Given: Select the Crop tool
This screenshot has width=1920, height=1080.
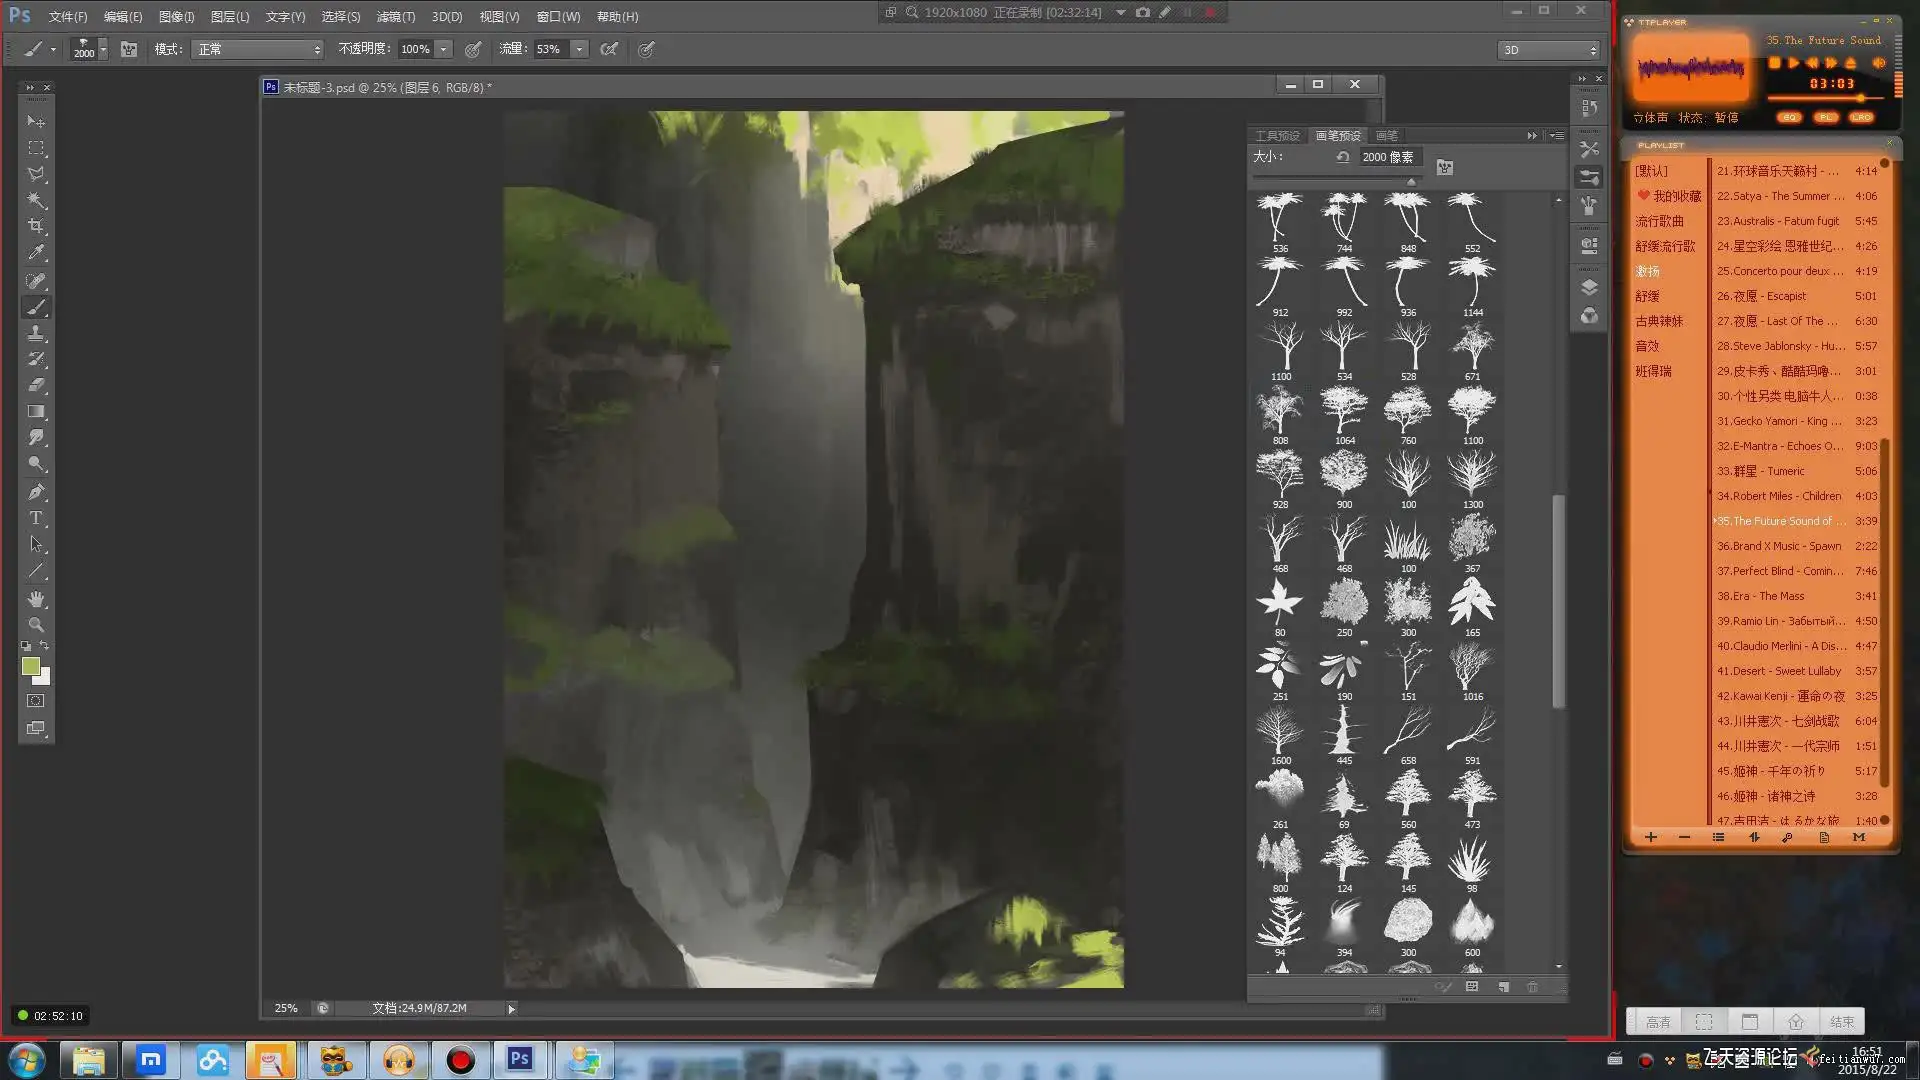Looking at the screenshot, I should 36,226.
